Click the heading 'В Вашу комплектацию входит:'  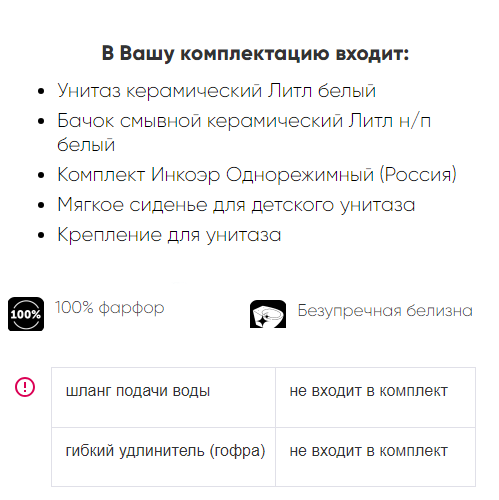pos(255,53)
